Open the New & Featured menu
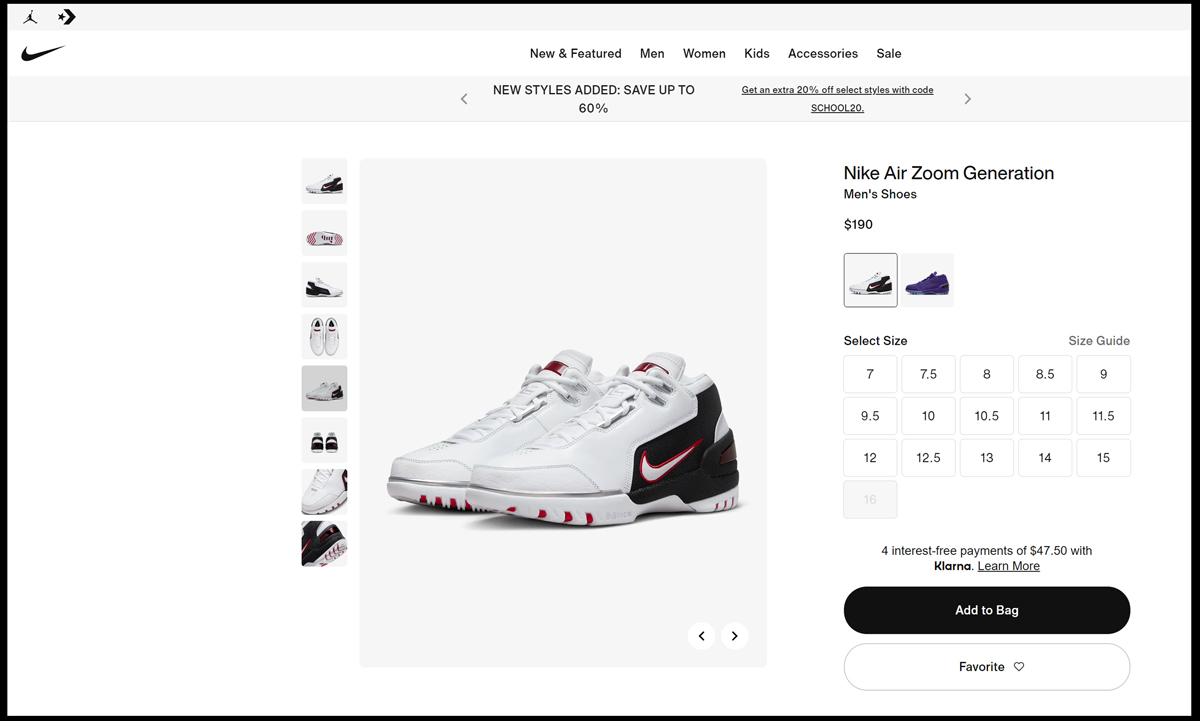 [576, 54]
